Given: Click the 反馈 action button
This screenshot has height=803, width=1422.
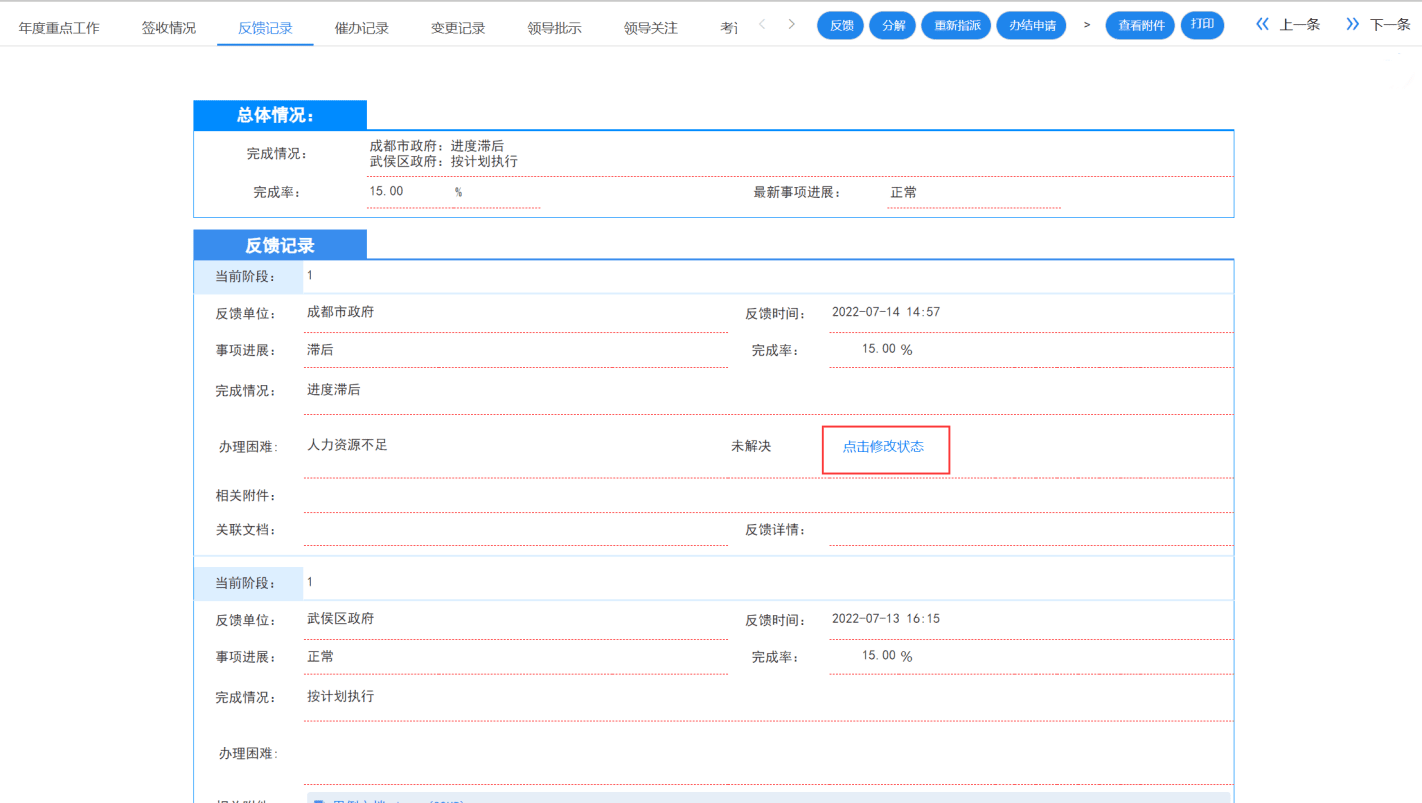Looking at the screenshot, I should pos(840,25).
